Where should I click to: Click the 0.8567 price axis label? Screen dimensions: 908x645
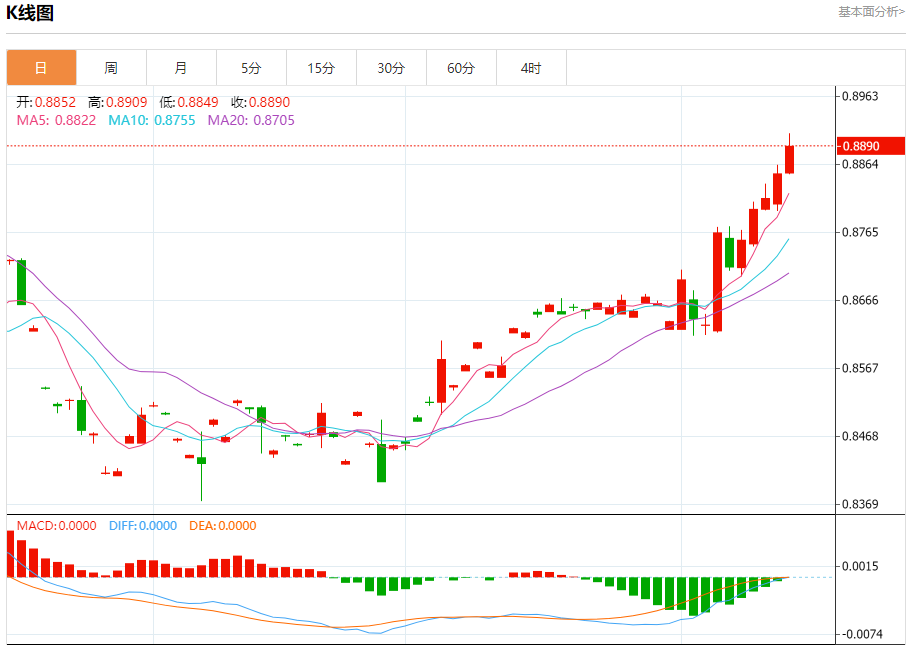(x=860, y=368)
